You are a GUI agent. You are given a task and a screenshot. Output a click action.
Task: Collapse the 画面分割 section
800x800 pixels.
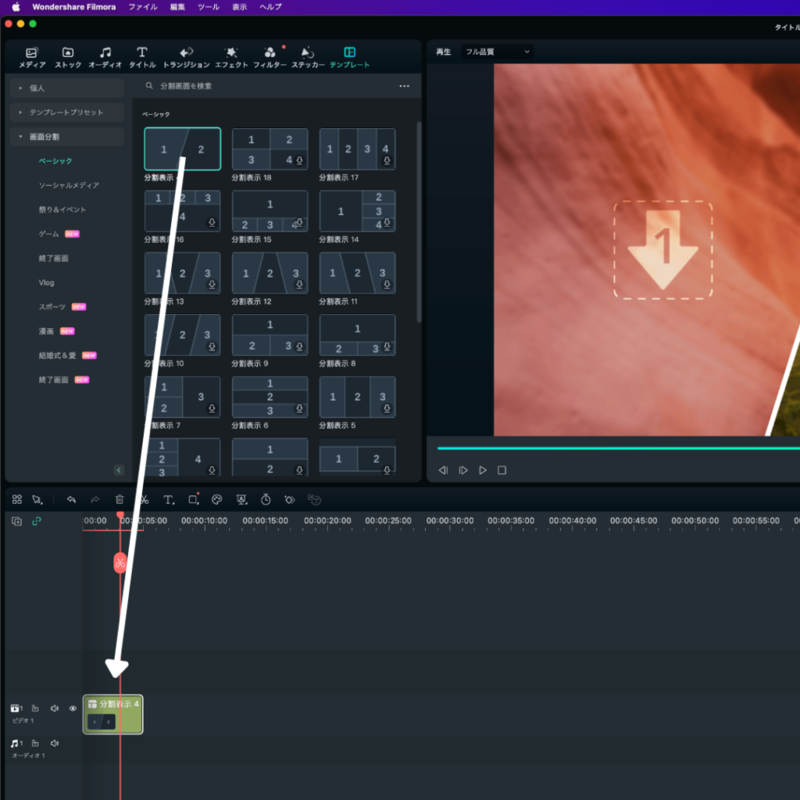click(x=67, y=137)
